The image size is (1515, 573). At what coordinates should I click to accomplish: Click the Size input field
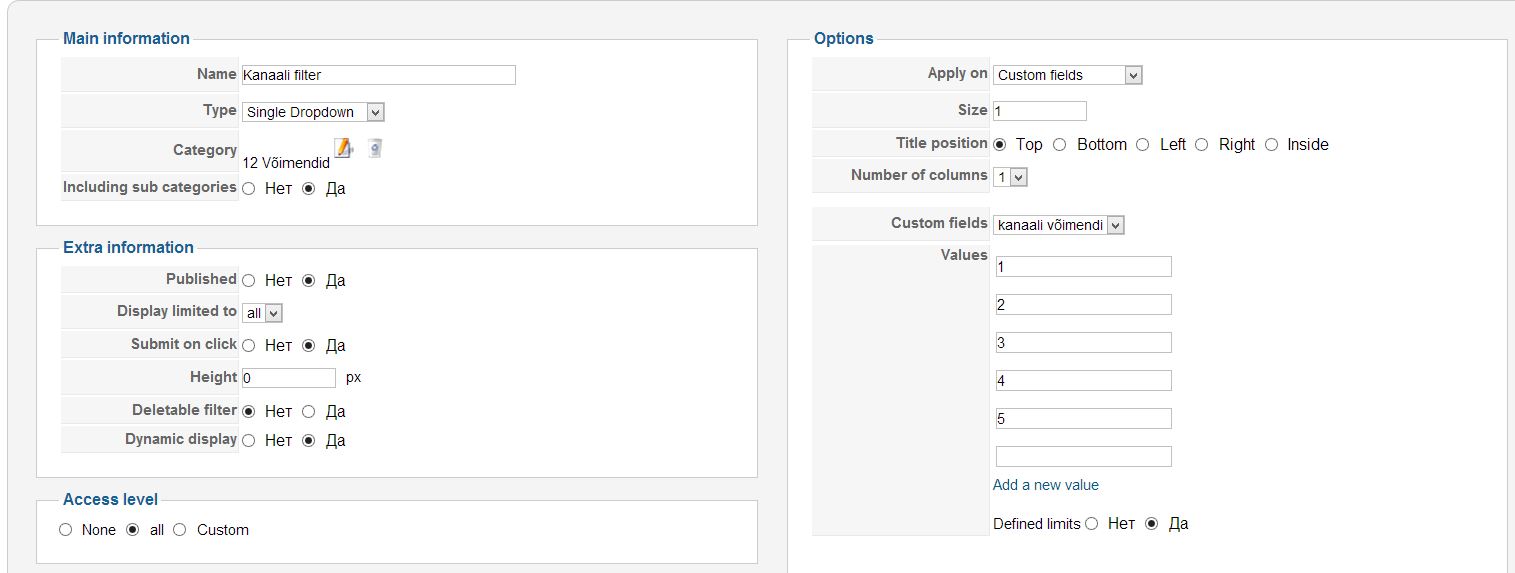point(1040,111)
